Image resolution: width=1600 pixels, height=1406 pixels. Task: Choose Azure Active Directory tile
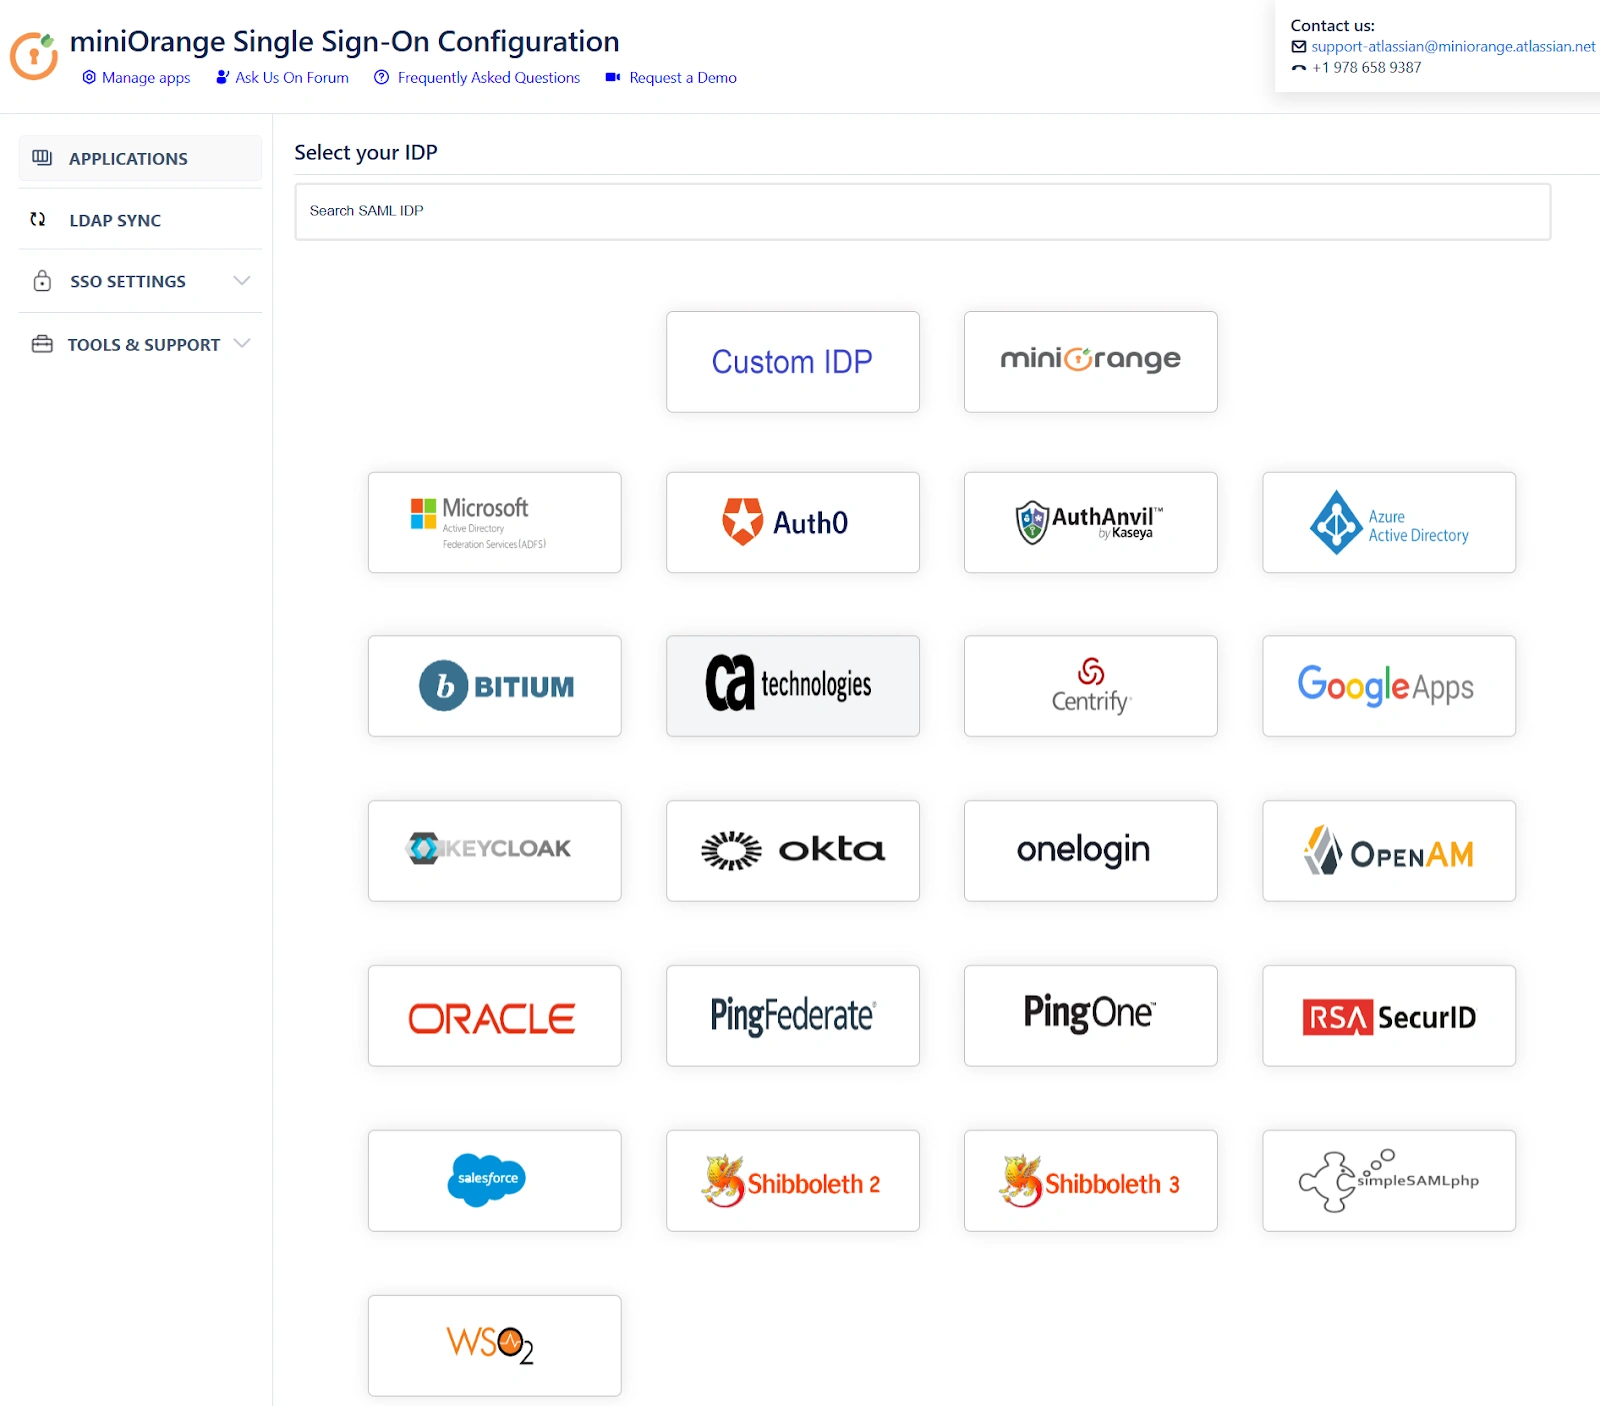pyautogui.click(x=1389, y=523)
